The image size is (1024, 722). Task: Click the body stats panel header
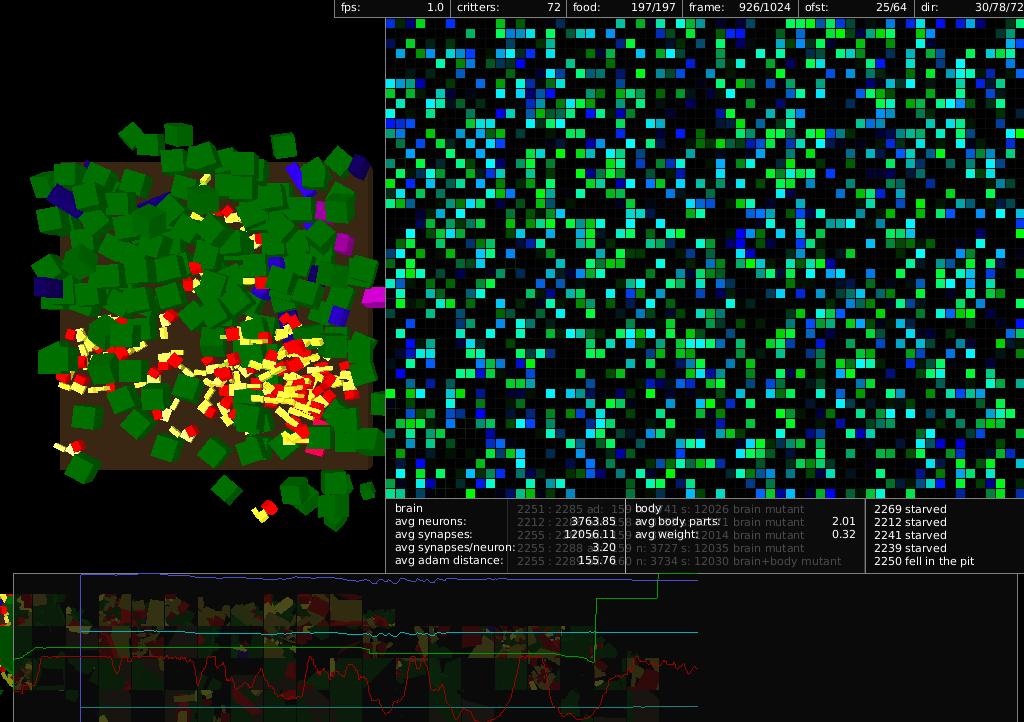coord(648,509)
